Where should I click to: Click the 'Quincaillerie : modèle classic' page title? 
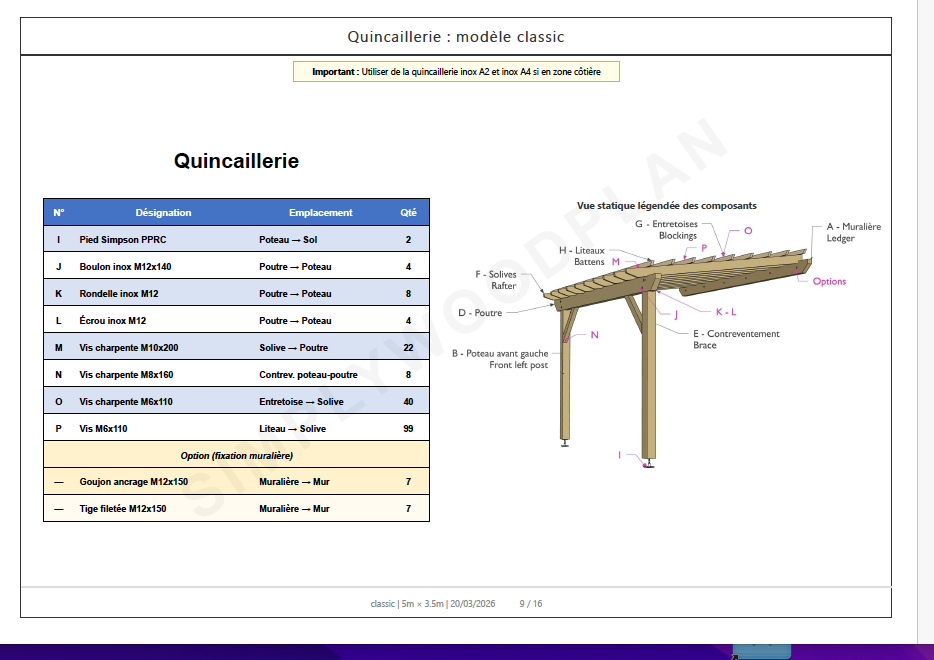[456, 36]
